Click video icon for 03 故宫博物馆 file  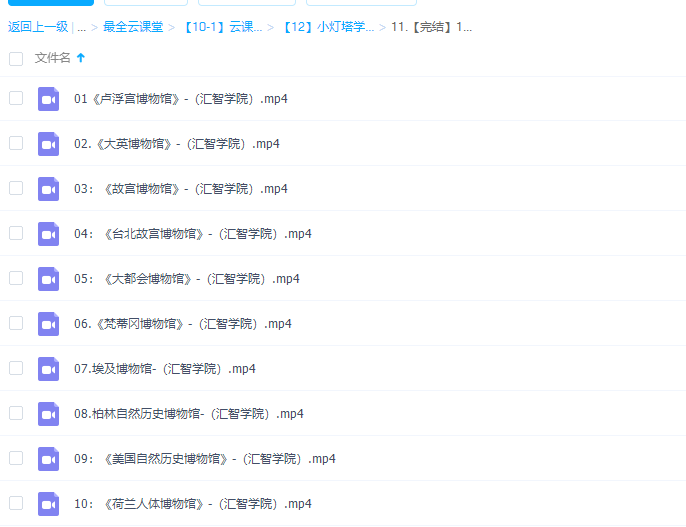(49, 189)
